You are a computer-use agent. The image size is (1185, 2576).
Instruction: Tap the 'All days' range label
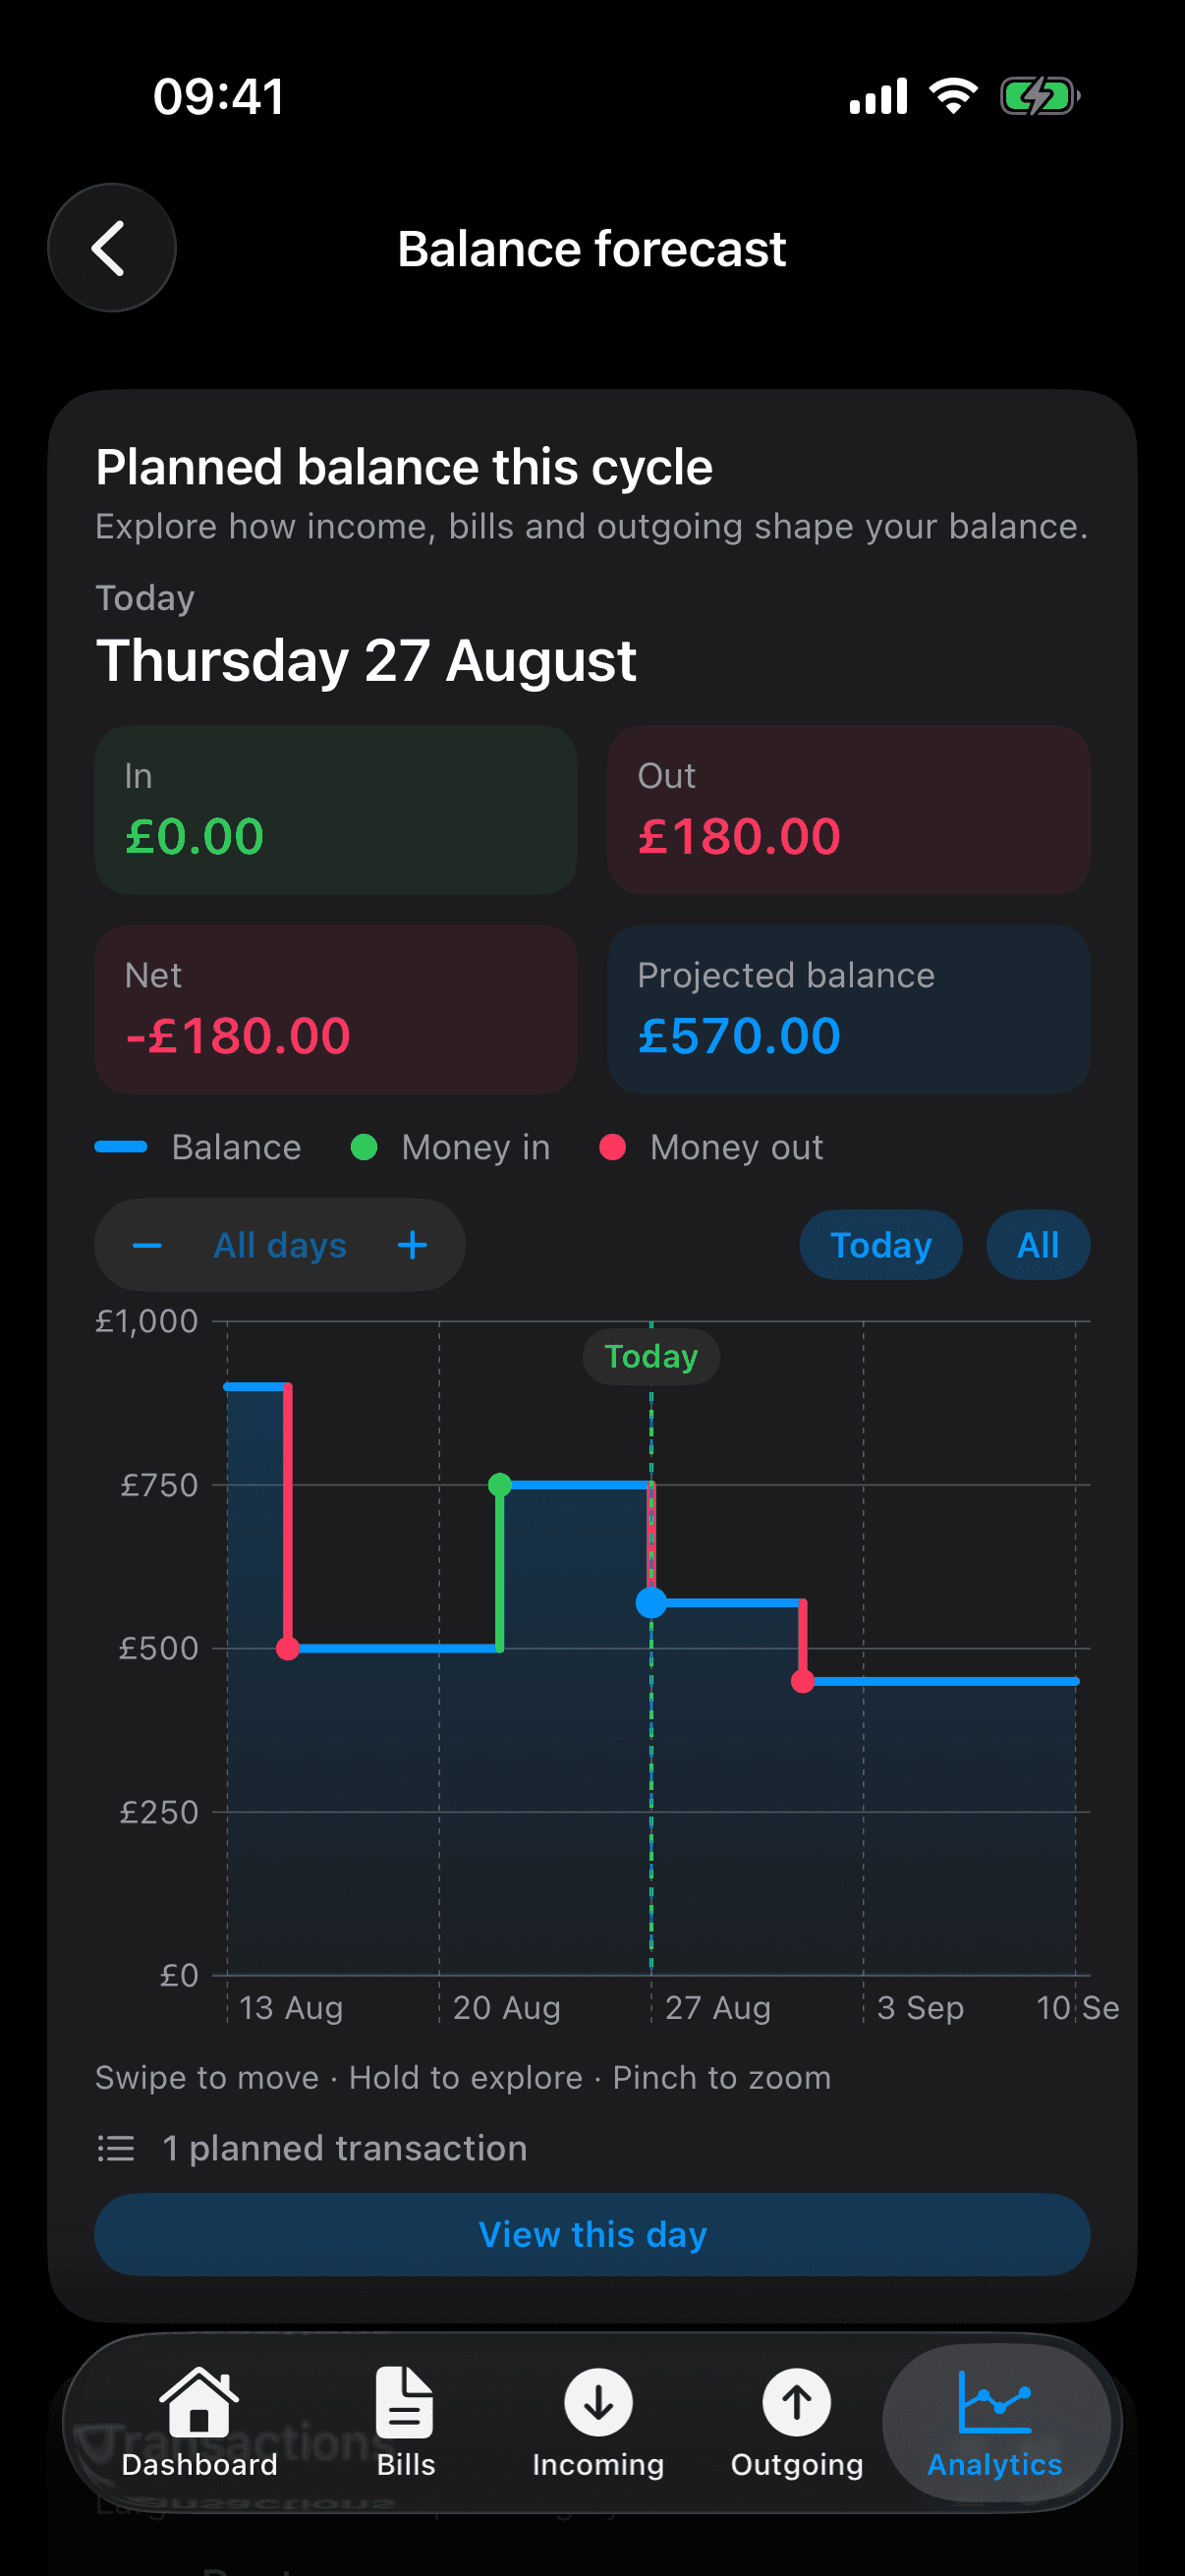[280, 1245]
